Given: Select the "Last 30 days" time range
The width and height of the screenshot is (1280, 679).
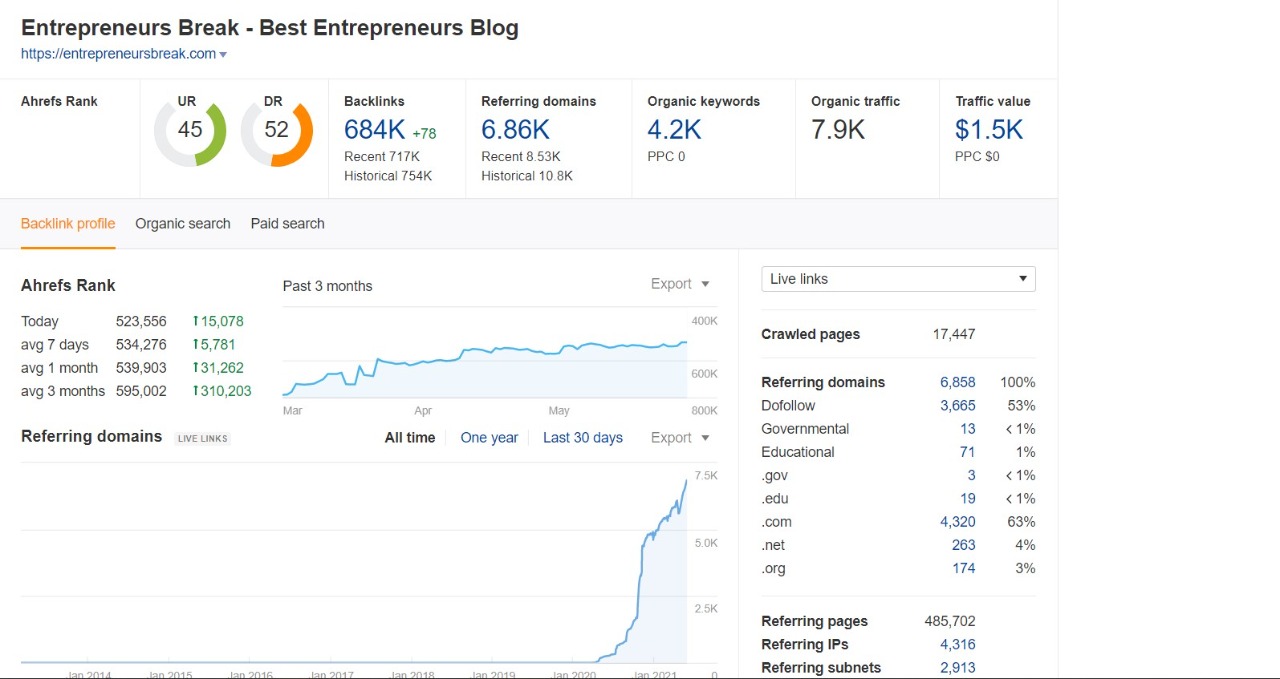Looking at the screenshot, I should coord(583,437).
